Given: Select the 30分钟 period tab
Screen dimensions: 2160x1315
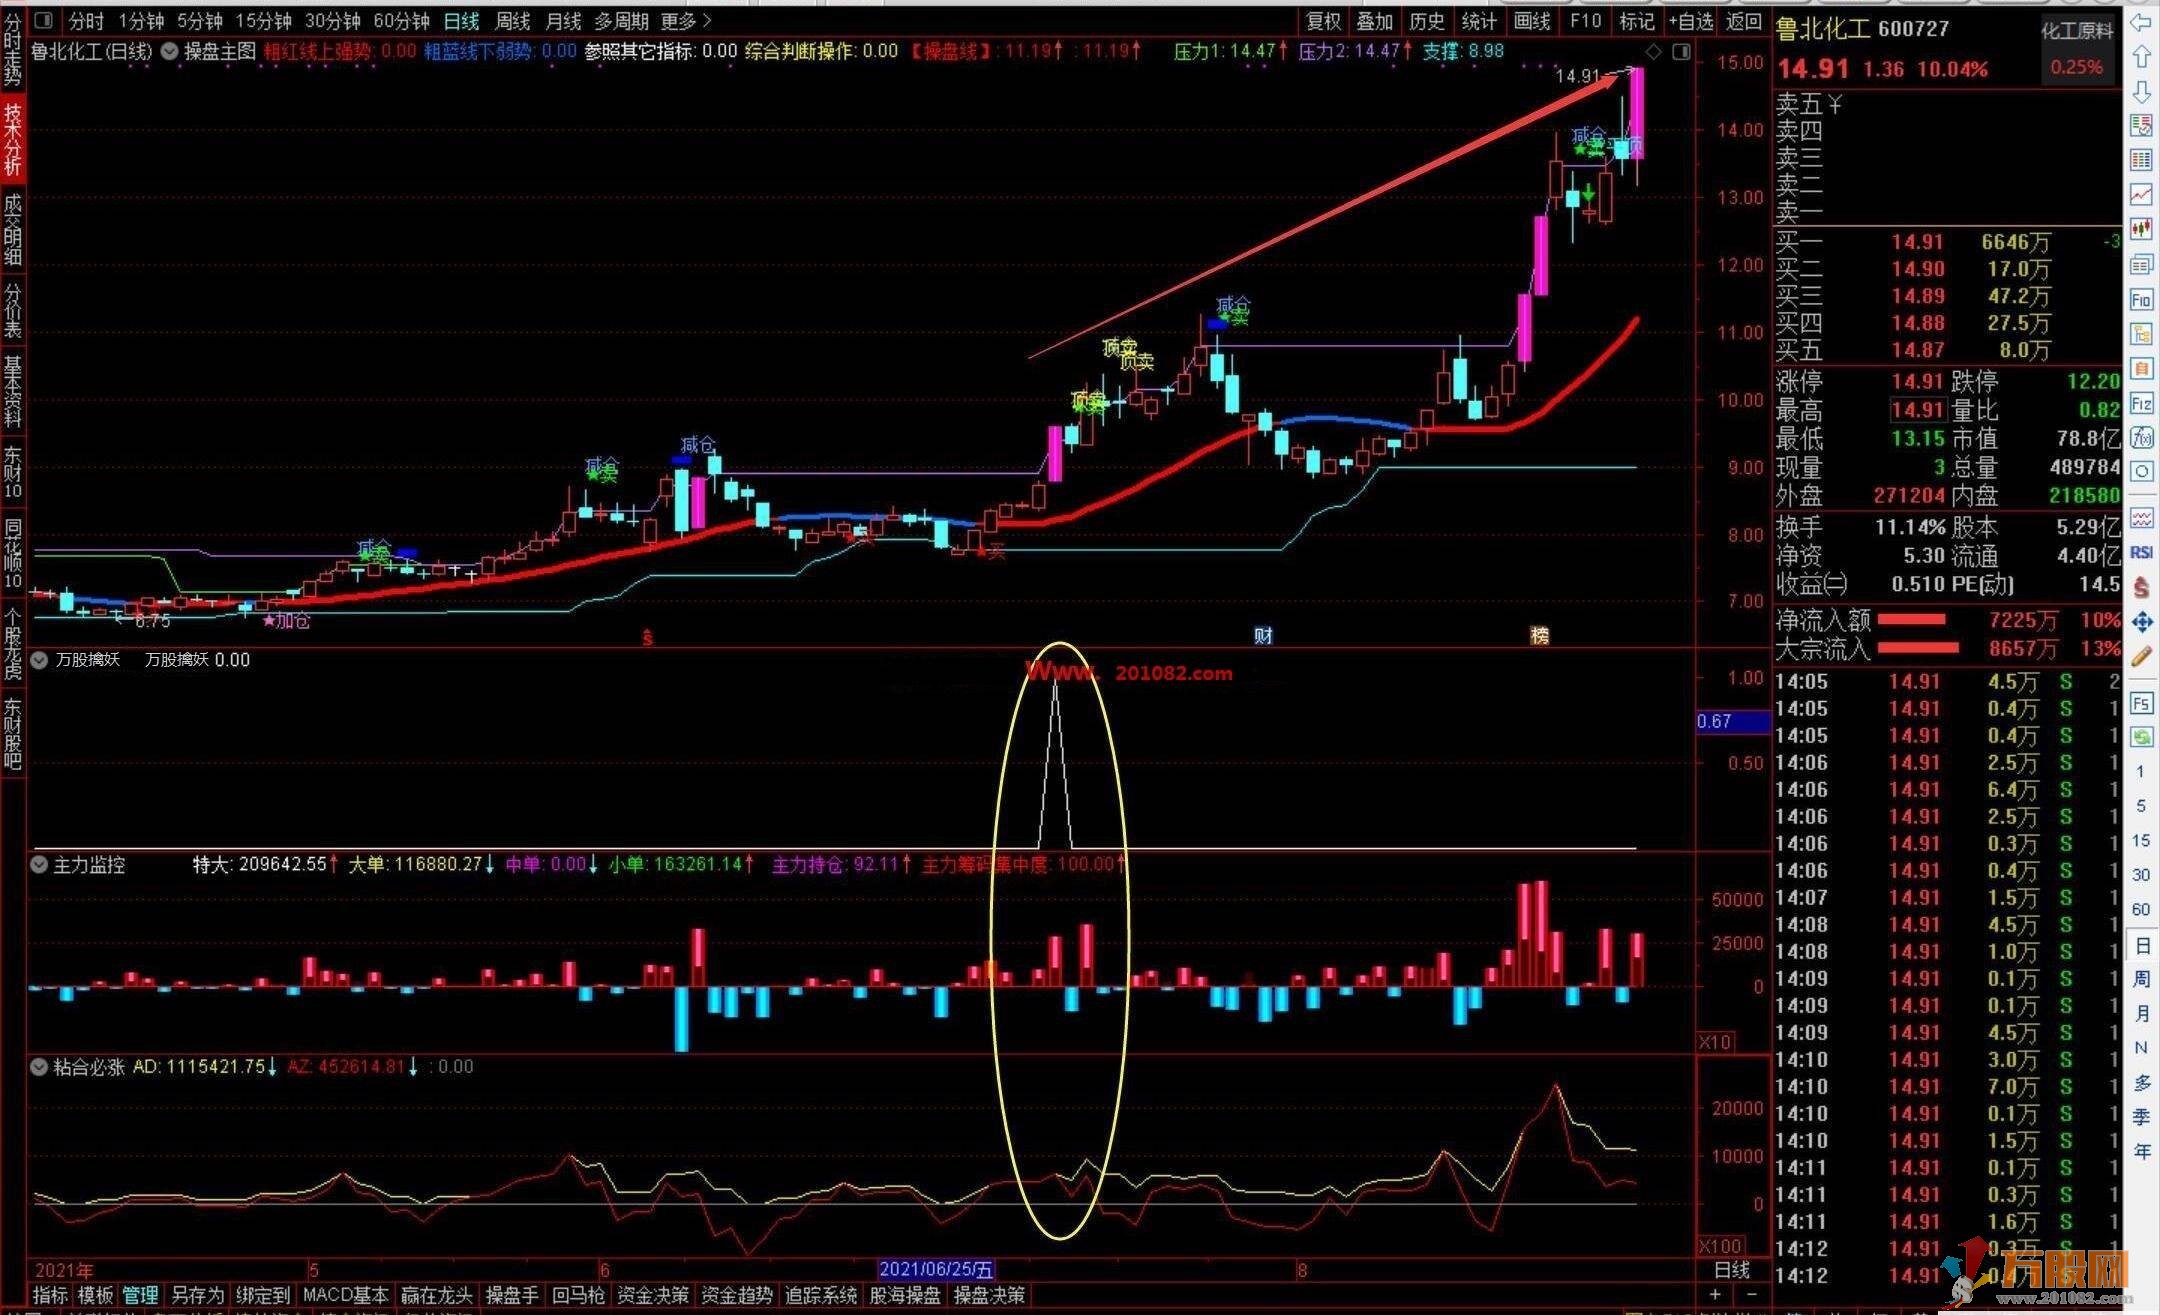Looking at the screenshot, I should (x=332, y=21).
